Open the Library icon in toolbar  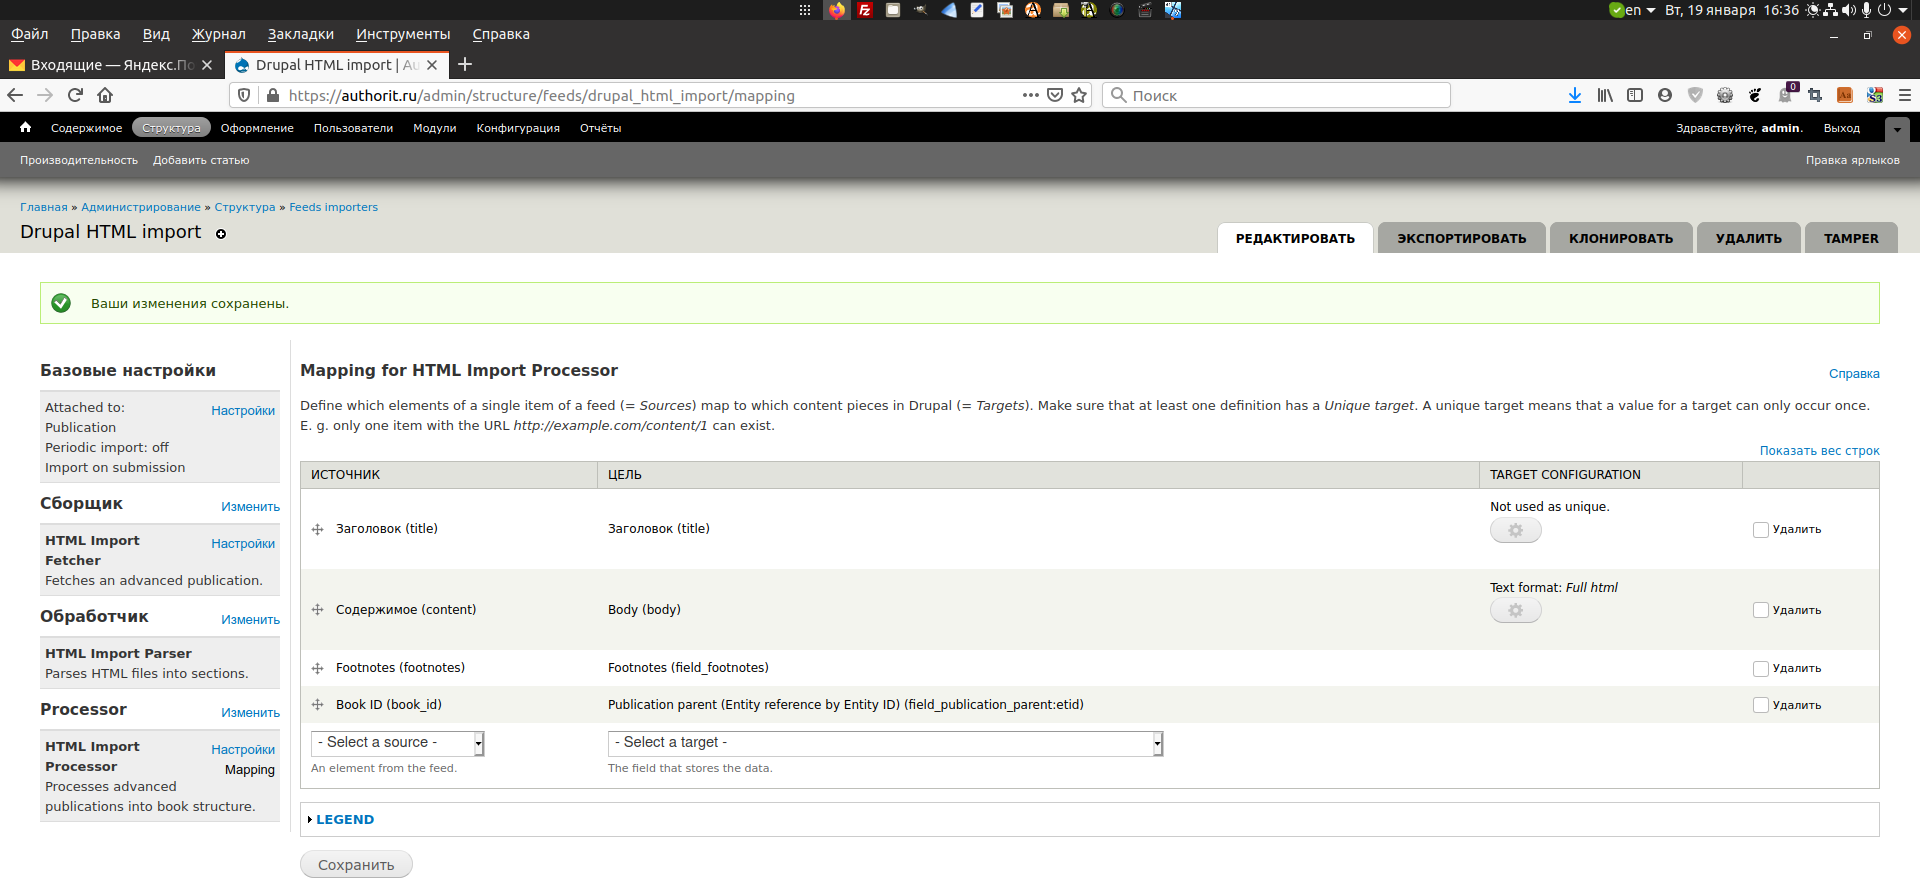(1605, 95)
